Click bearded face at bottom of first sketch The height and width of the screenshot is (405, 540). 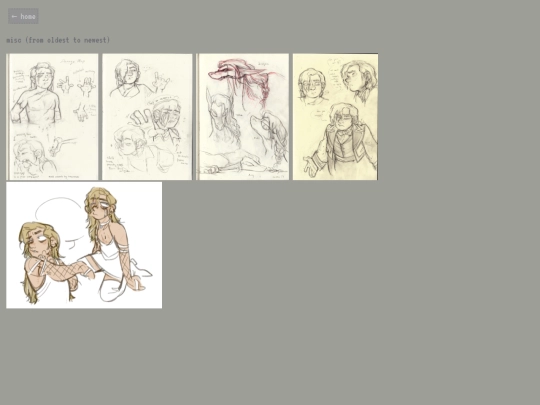click(x=29, y=157)
